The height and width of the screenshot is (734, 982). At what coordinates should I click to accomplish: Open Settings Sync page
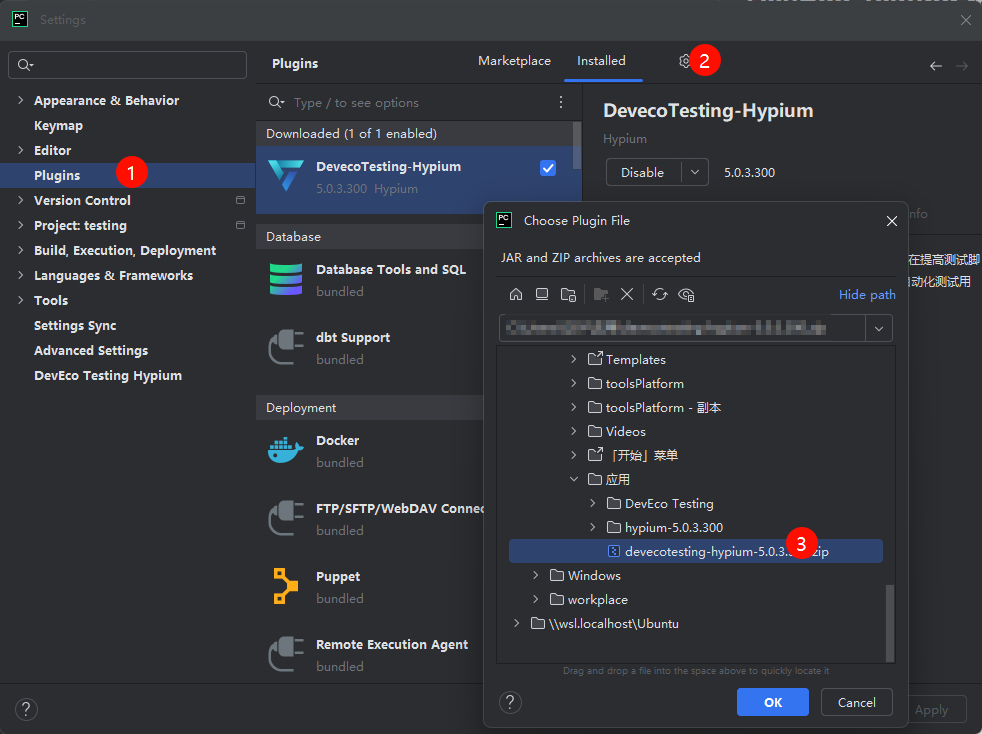coord(75,326)
